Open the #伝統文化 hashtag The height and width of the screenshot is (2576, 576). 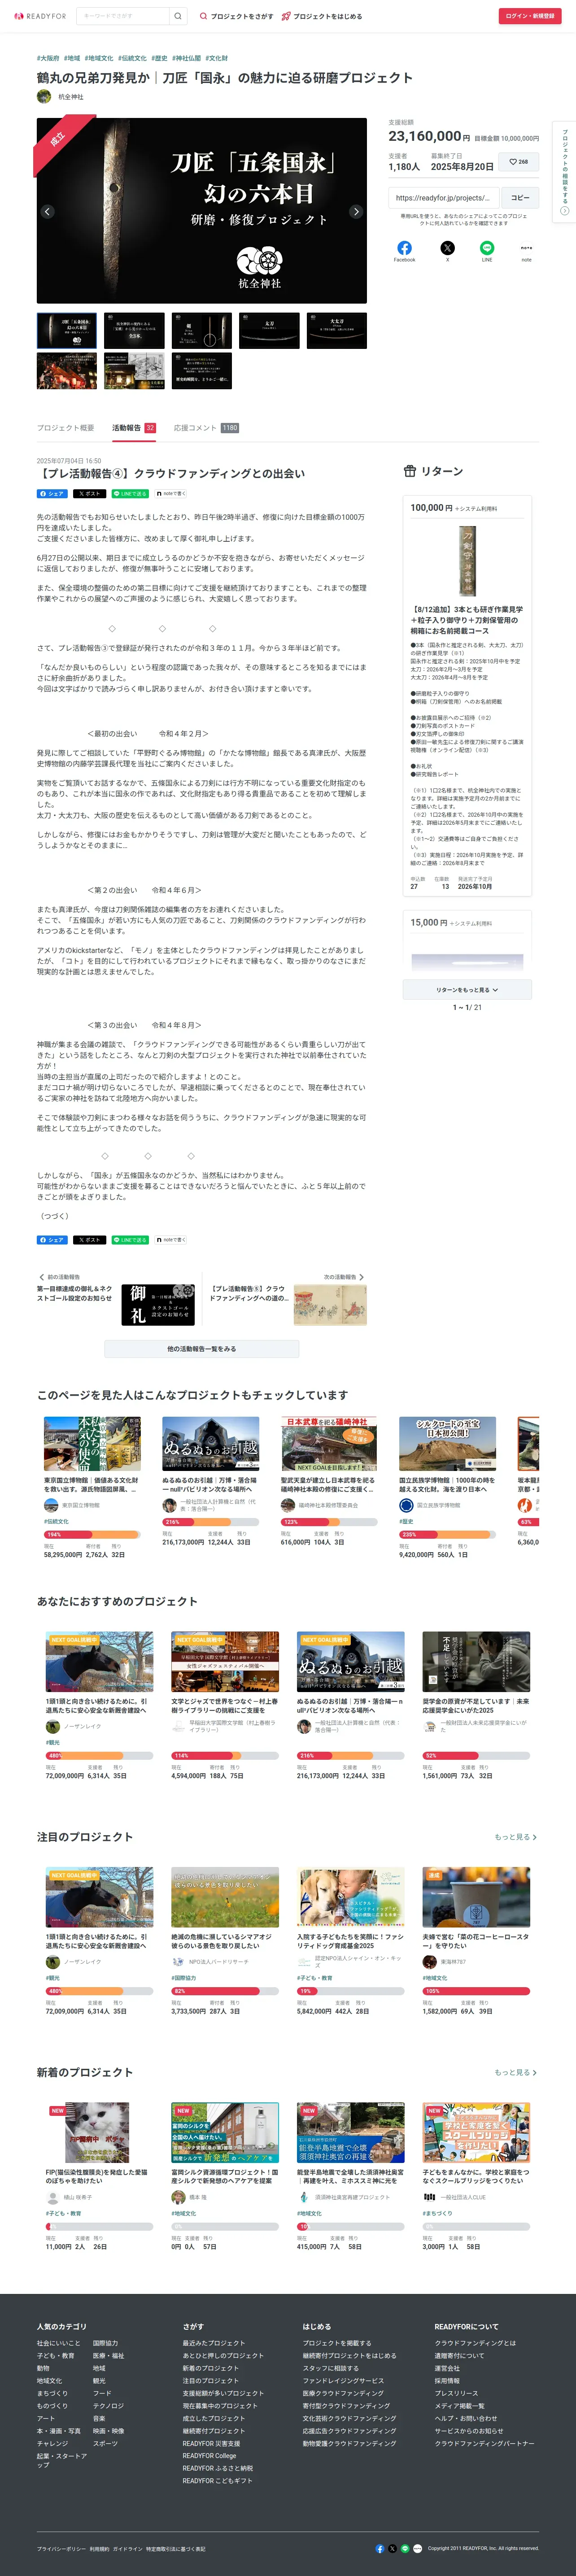pyautogui.click(x=132, y=58)
